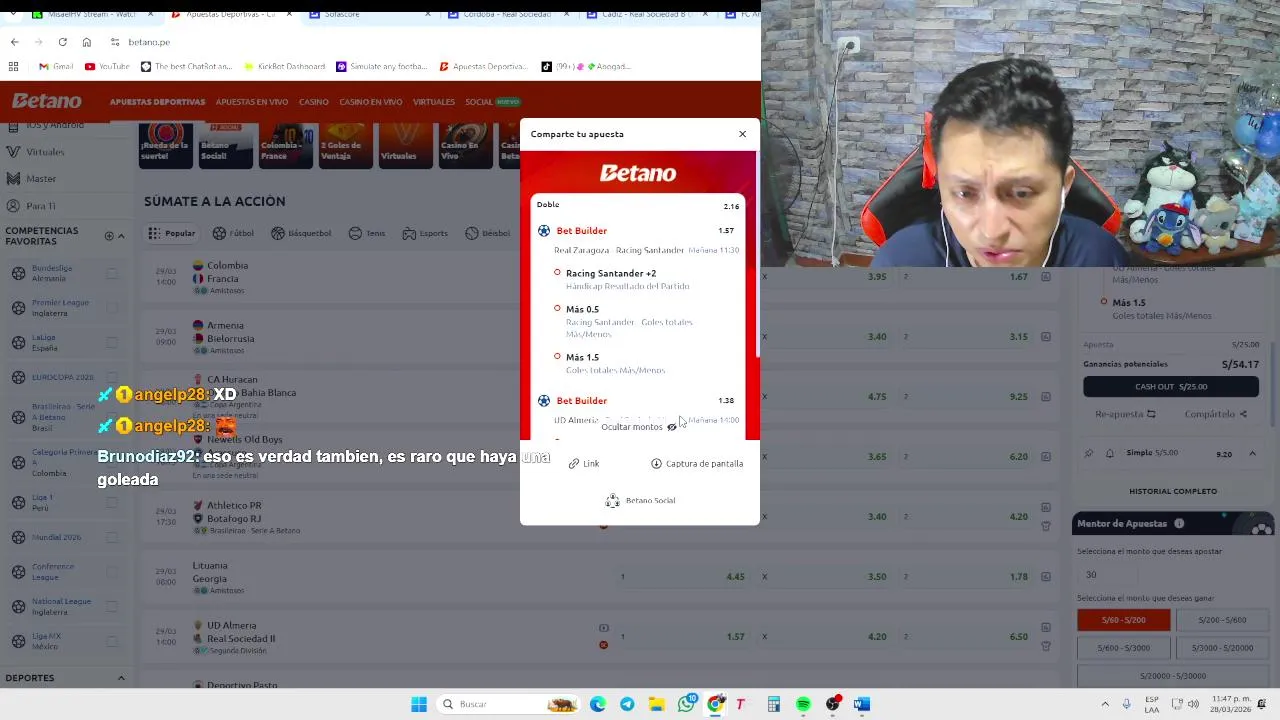The image size is (1280, 720).
Task: Click the Betano logo in the header
Action: [x=46, y=101]
